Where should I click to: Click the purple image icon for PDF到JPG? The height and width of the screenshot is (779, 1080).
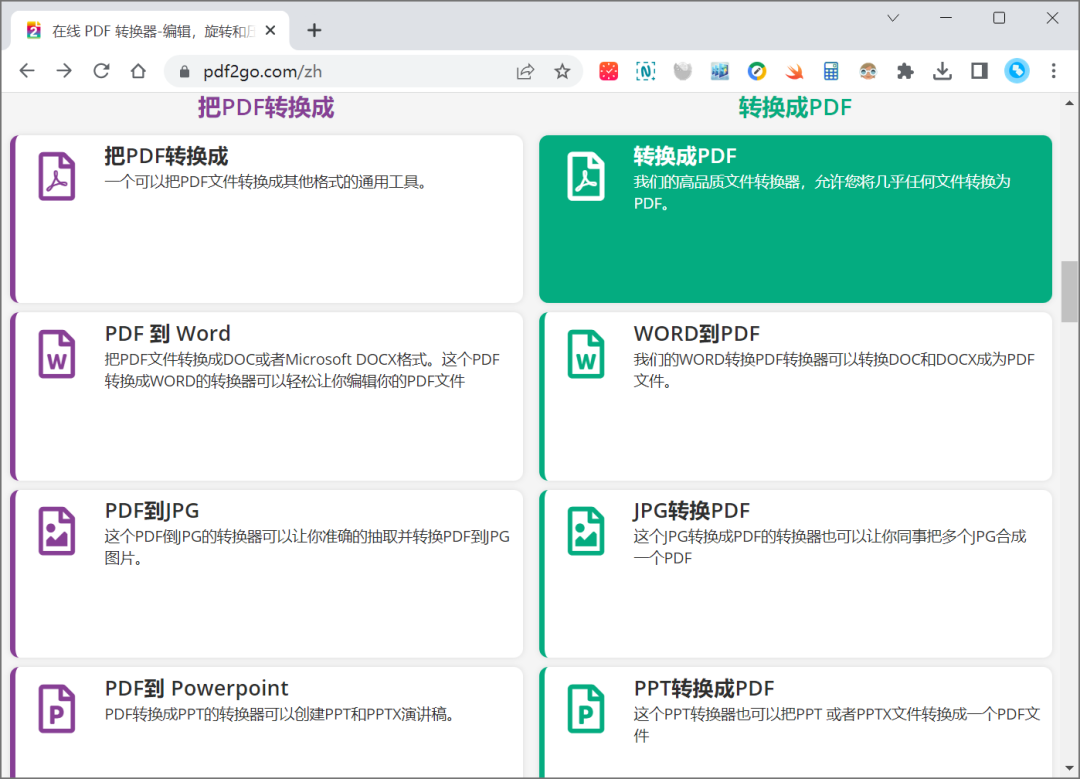point(56,531)
